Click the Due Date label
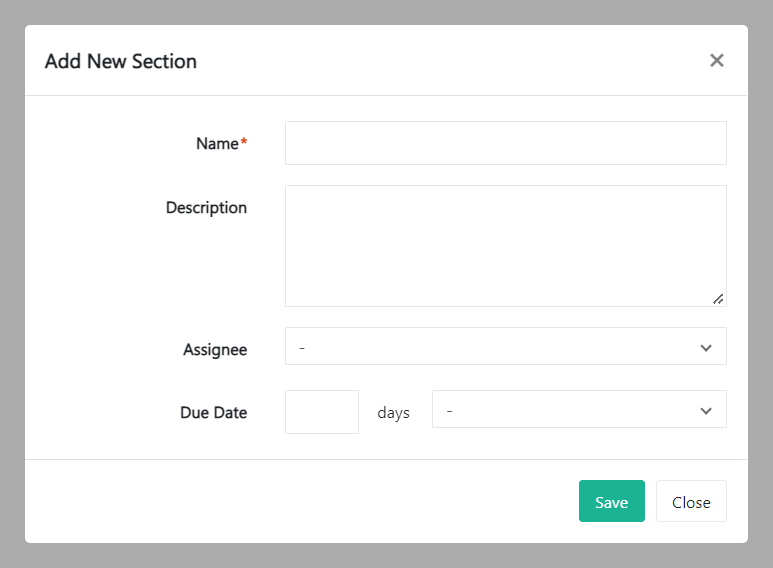This screenshot has height=568, width=773. (213, 412)
